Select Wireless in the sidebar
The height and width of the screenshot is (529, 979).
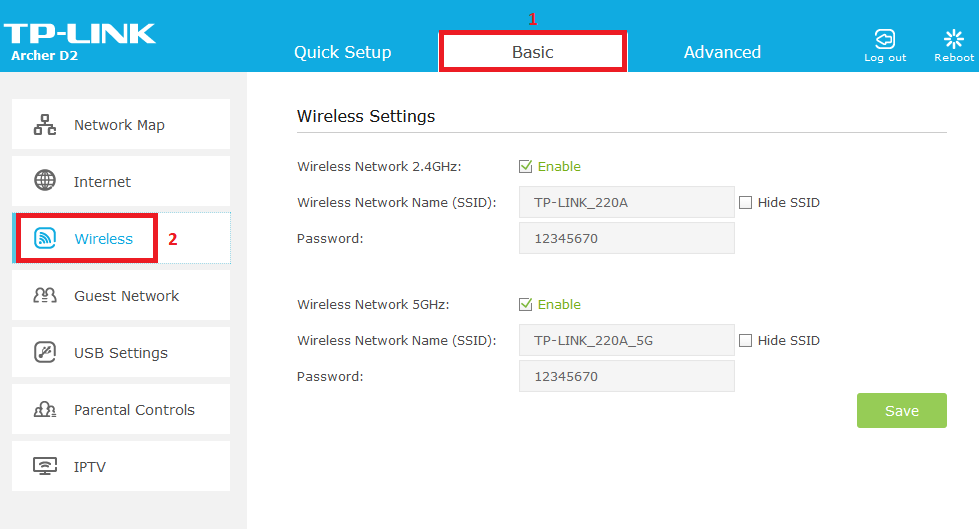point(121,238)
